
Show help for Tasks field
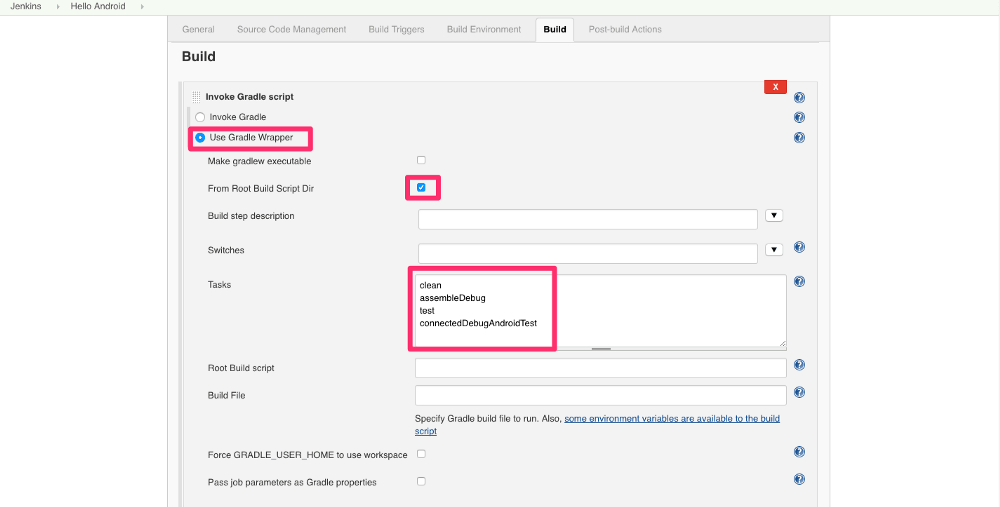pyautogui.click(x=799, y=281)
